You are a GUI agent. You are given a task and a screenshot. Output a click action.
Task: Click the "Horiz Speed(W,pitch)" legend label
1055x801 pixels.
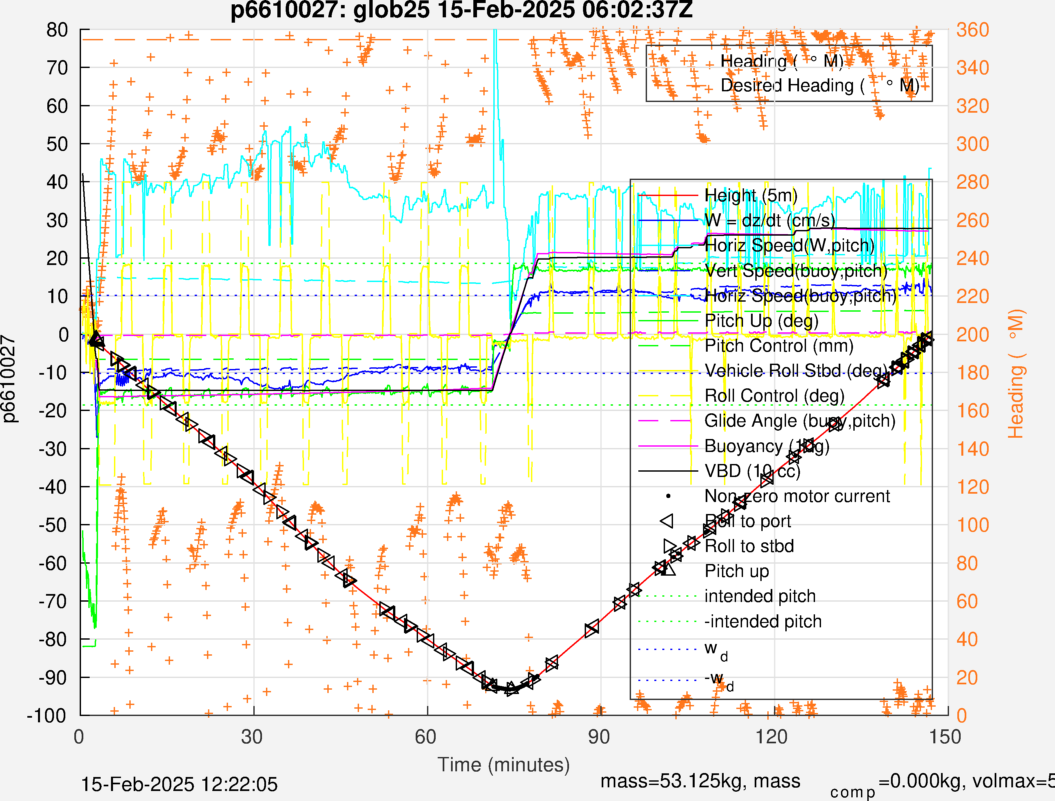click(x=790, y=245)
